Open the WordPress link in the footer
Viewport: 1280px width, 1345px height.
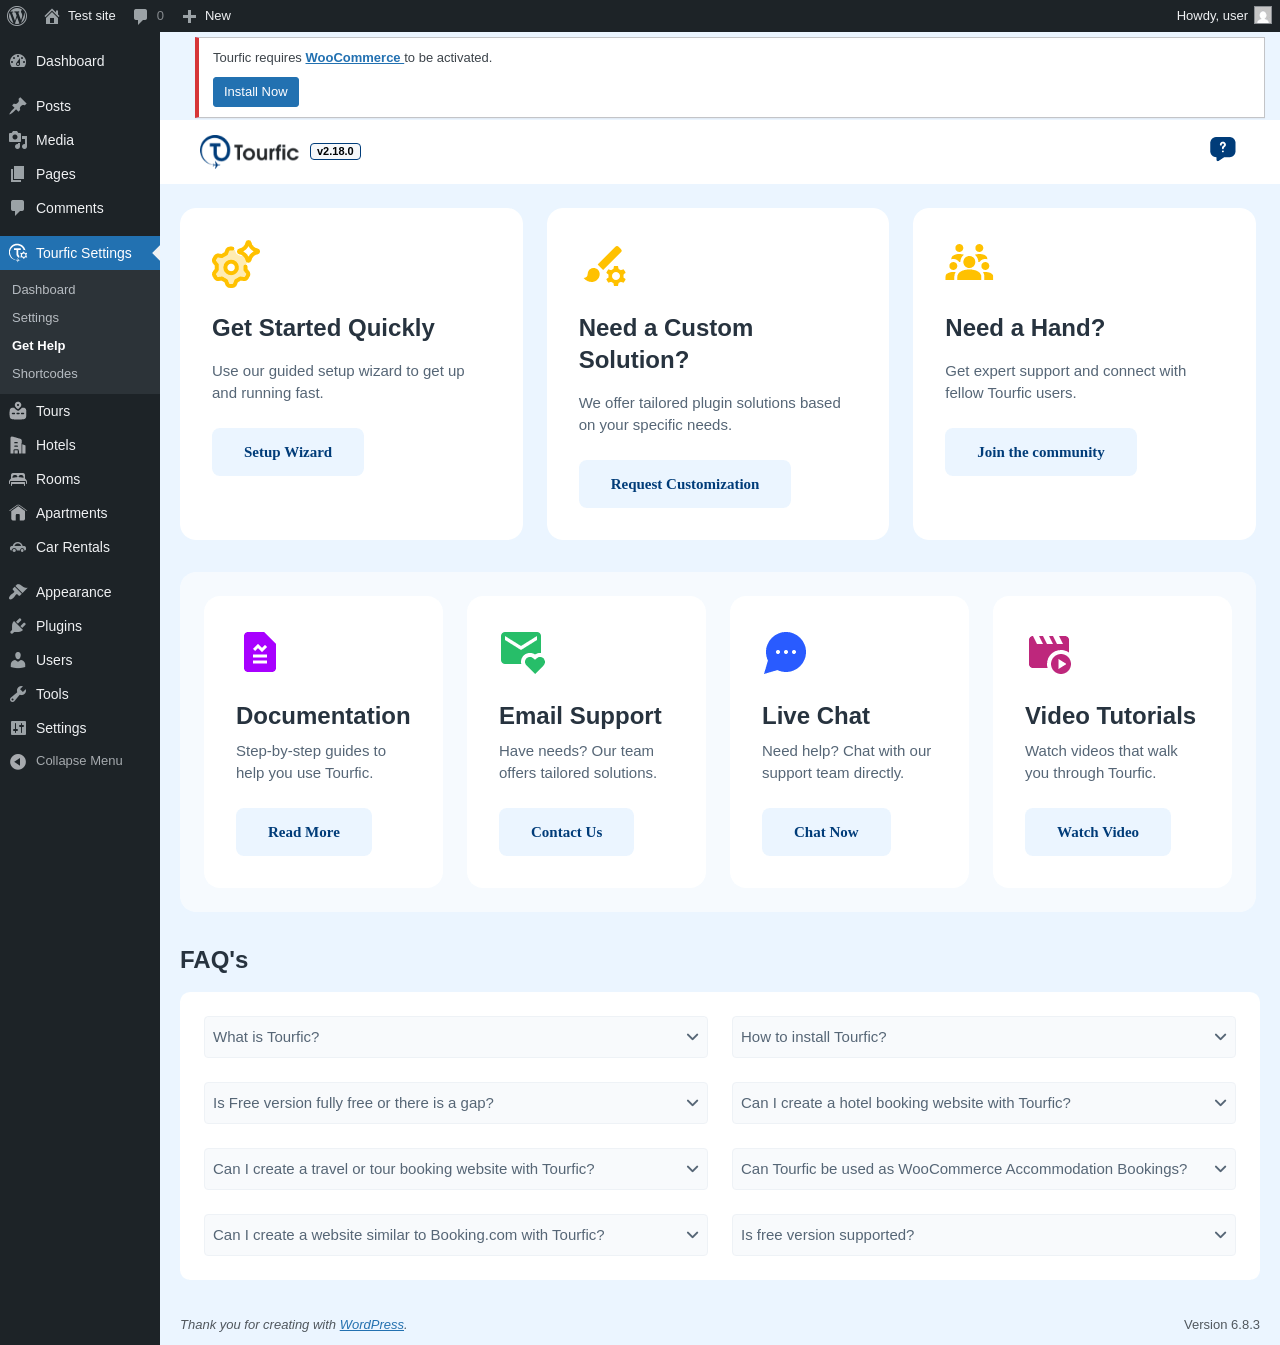pos(372,1325)
